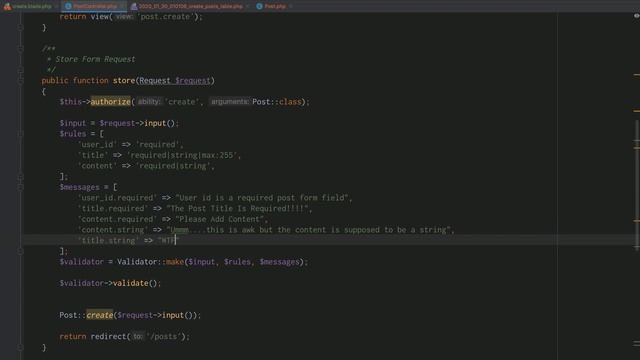Image resolution: width=640 pixels, height=360 pixels.
Task: Toggle the inspections eye icon in the editor corner
Action: [636, 16]
